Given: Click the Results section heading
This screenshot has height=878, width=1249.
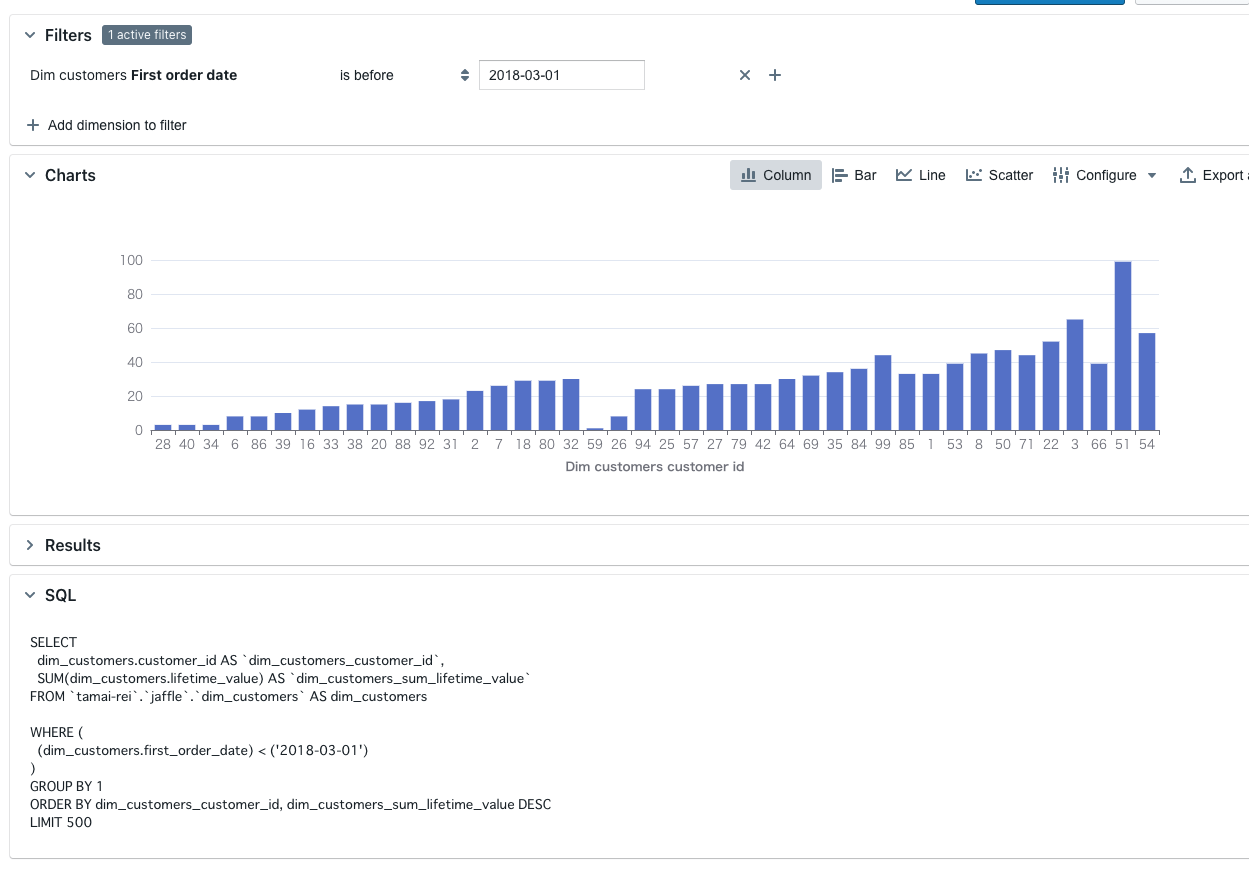Looking at the screenshot, I should (73, 545).
